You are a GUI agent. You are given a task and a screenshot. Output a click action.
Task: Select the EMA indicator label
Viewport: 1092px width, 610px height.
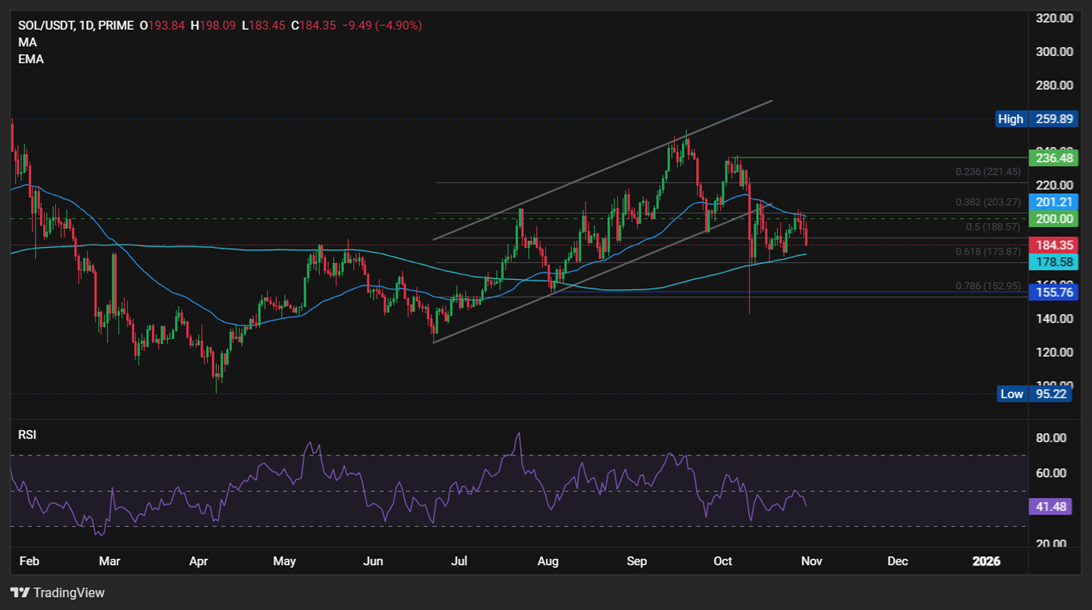[x=29, y=59]
